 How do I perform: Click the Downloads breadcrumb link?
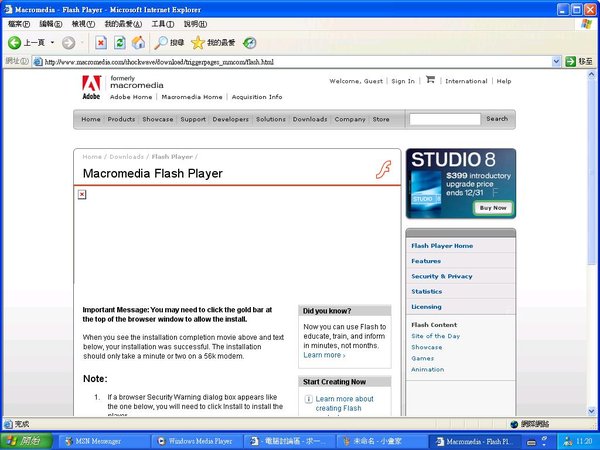127,157
